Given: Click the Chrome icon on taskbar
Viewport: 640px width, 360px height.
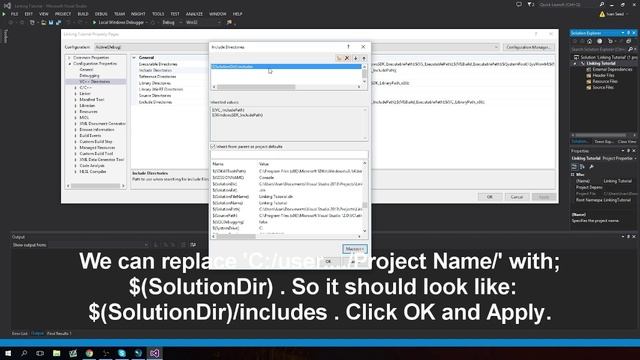Looking at the screenshot, I should click(89, 353).
